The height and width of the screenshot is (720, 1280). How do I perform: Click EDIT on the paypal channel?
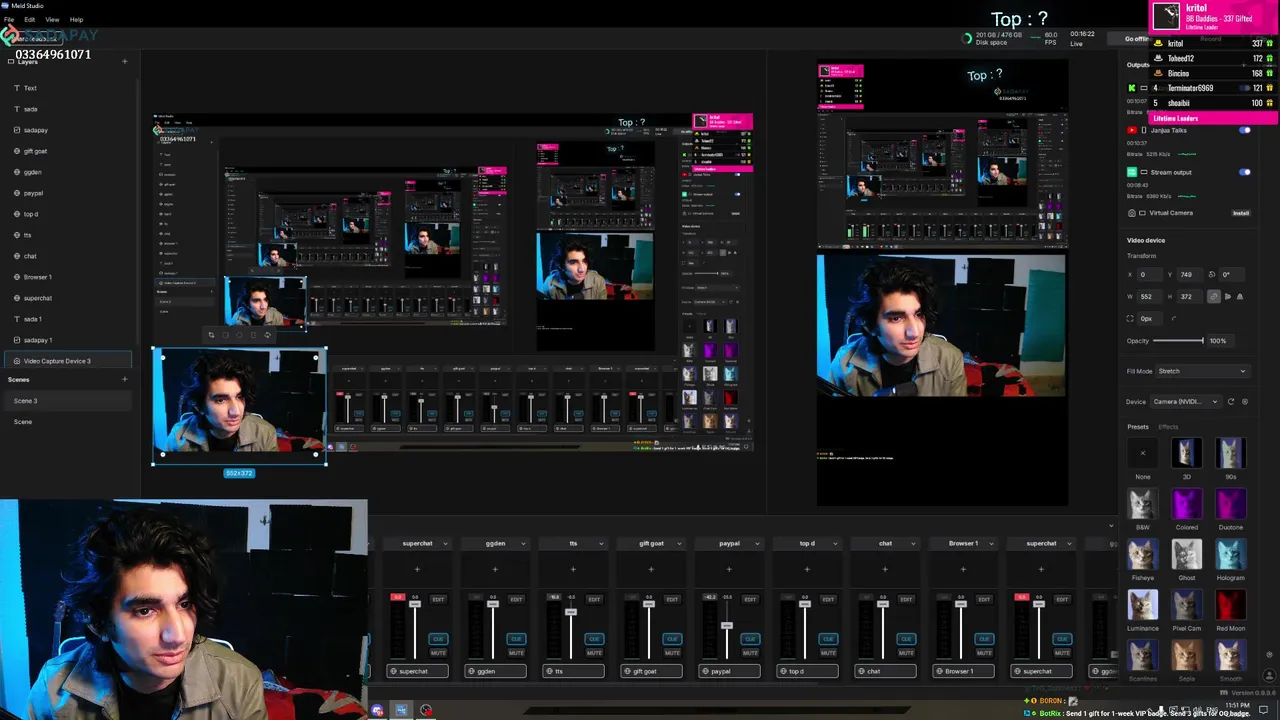[750, 599]
